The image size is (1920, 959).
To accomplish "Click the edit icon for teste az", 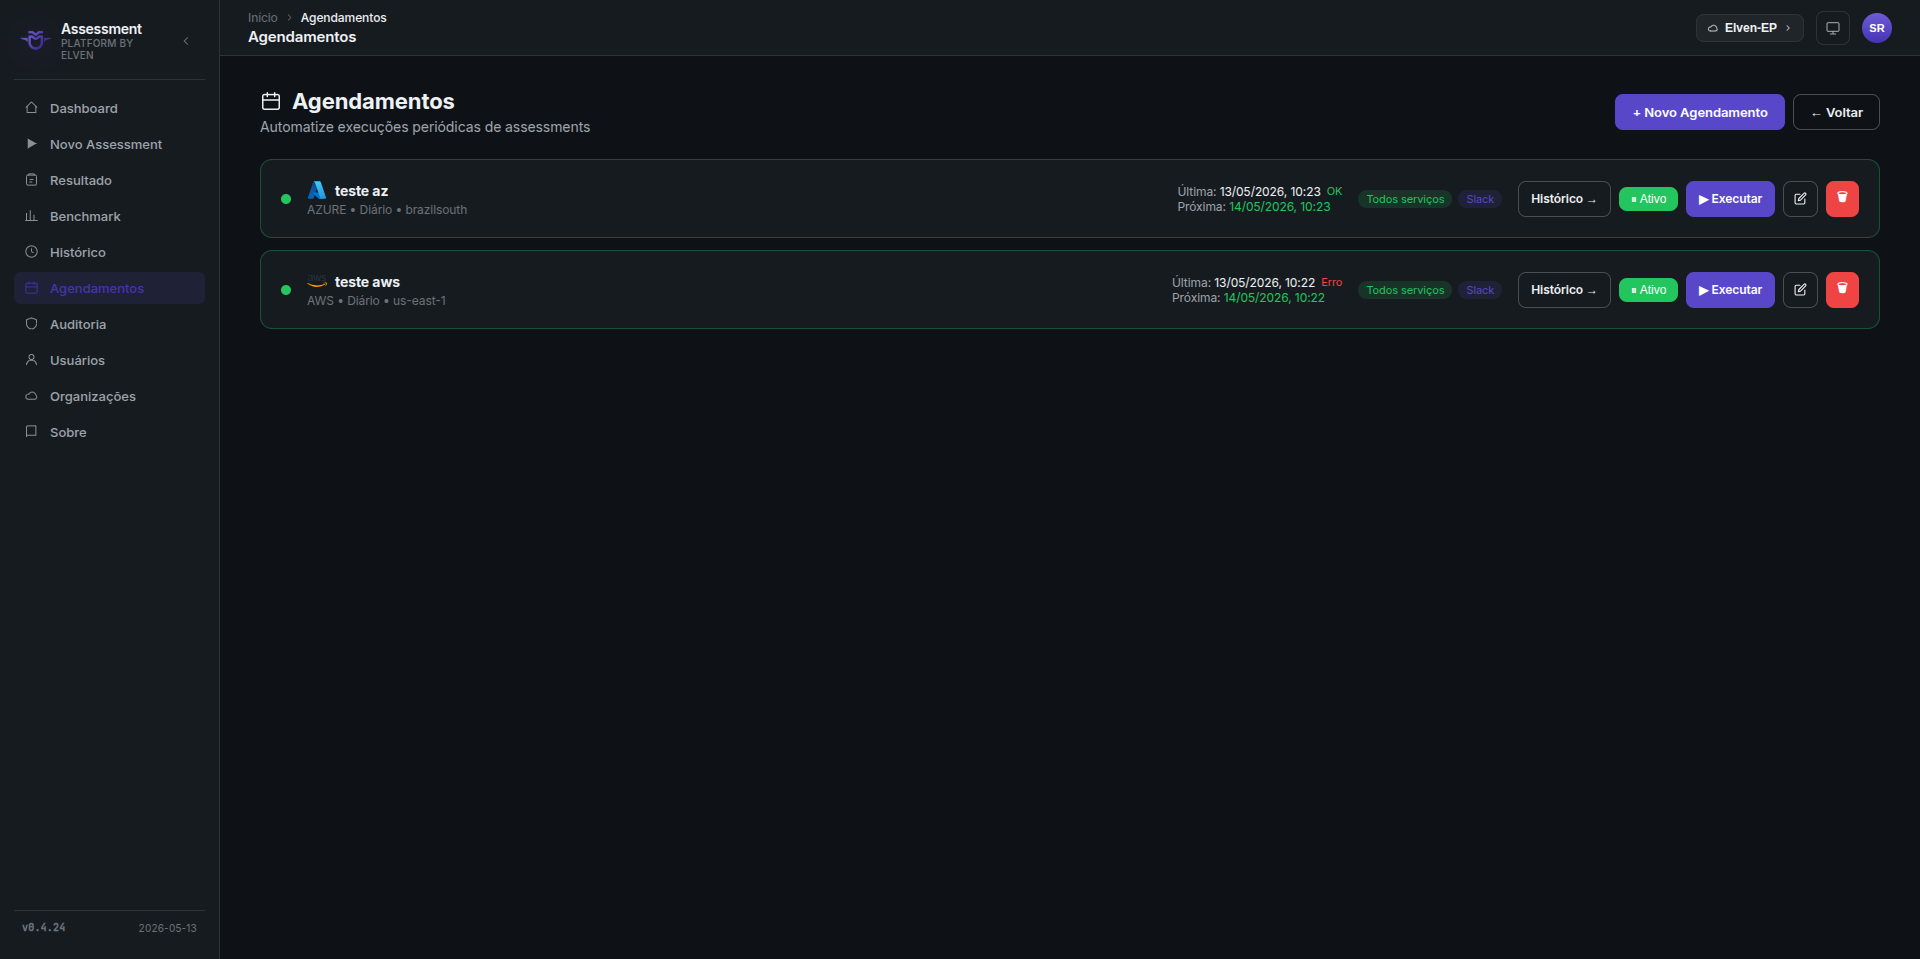I will tap(1800, 199).
